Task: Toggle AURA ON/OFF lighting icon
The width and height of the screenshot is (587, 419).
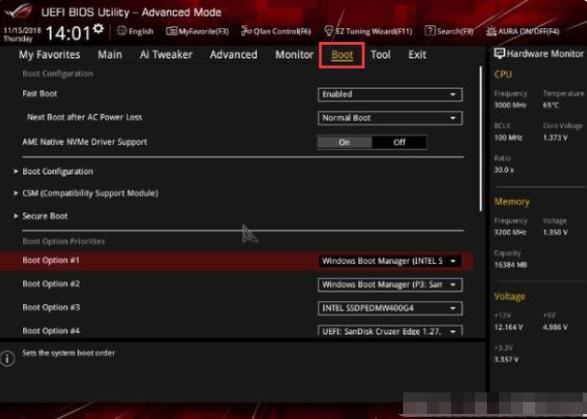Action: pyautogui.click(x=491, y=31)
